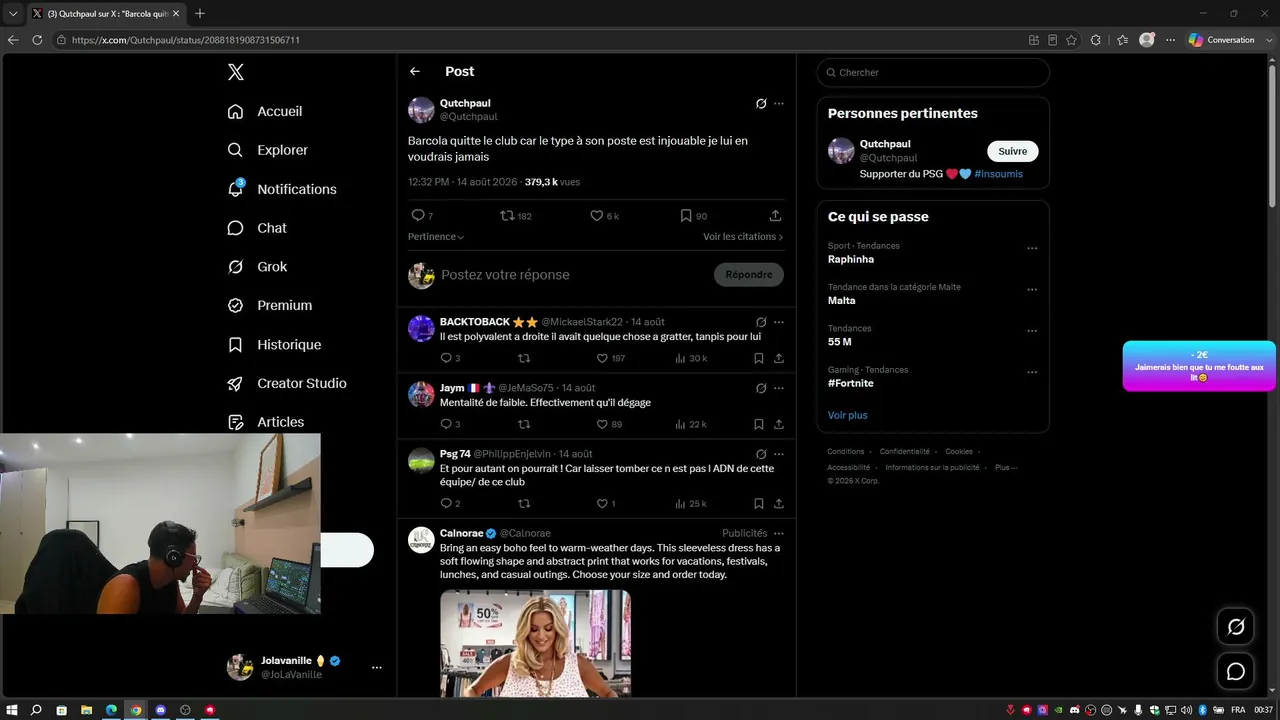Click Voir plus under trends
The width and height of the screenshot is (1280, 720).
click(x=848, y=415)
